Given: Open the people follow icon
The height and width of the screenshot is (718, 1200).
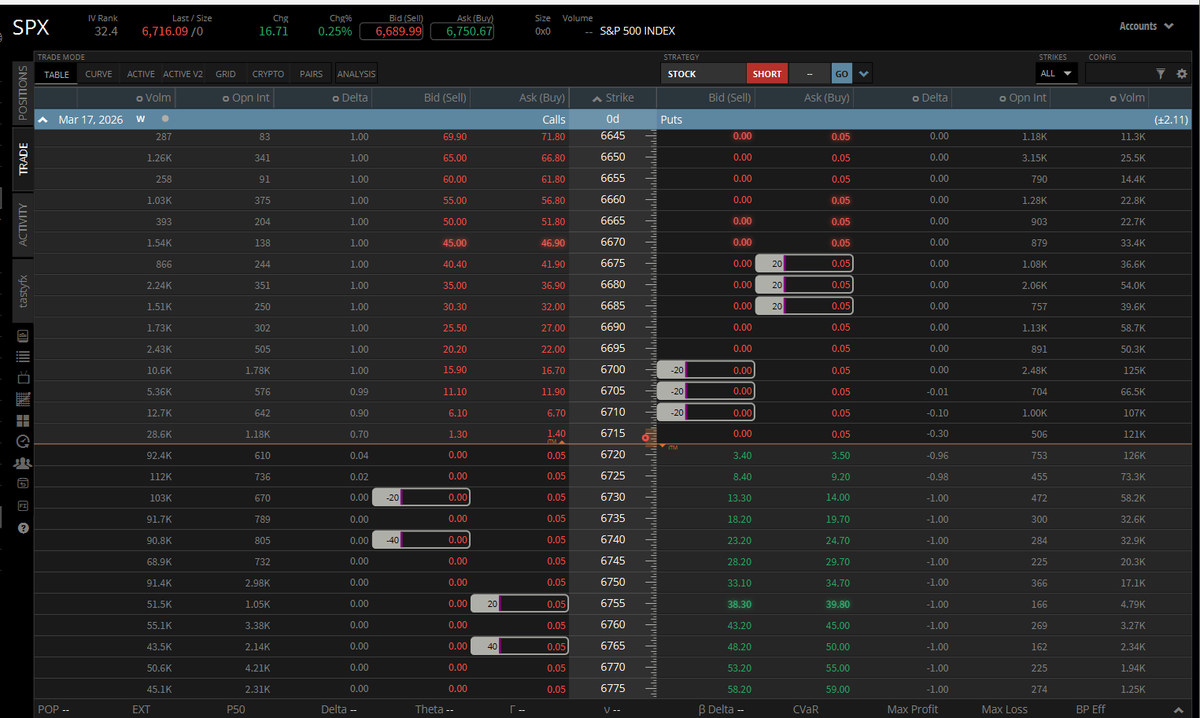Looking at the screenshot, I should (23, 463).
